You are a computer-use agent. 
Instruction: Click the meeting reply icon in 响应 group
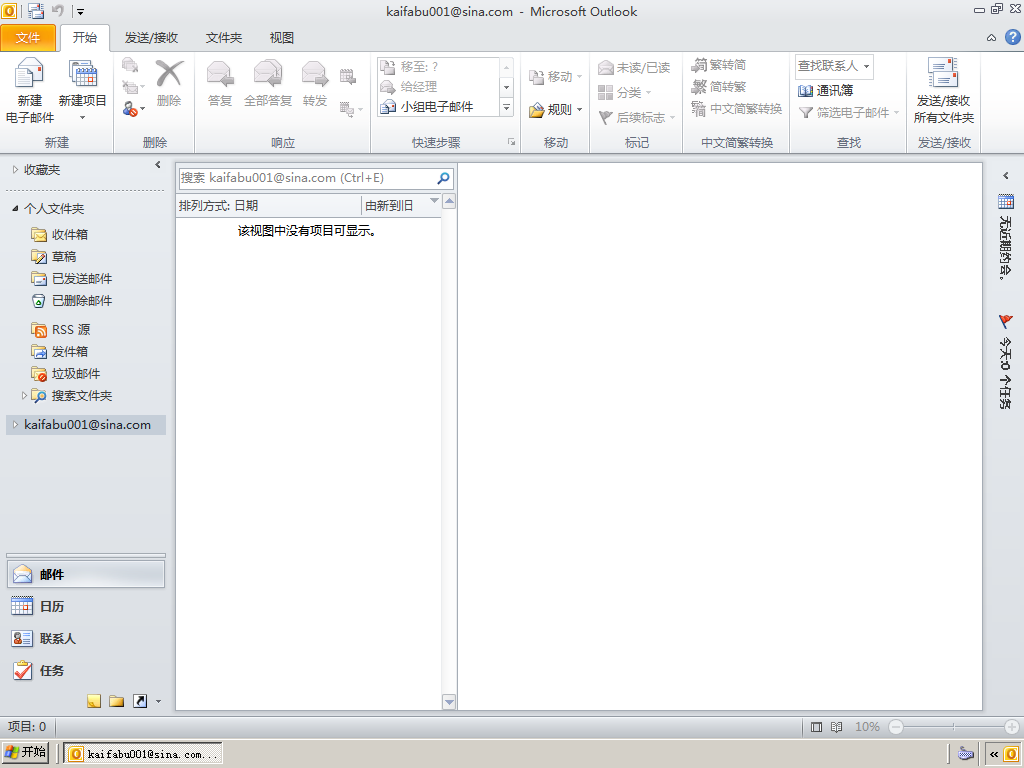348,76
